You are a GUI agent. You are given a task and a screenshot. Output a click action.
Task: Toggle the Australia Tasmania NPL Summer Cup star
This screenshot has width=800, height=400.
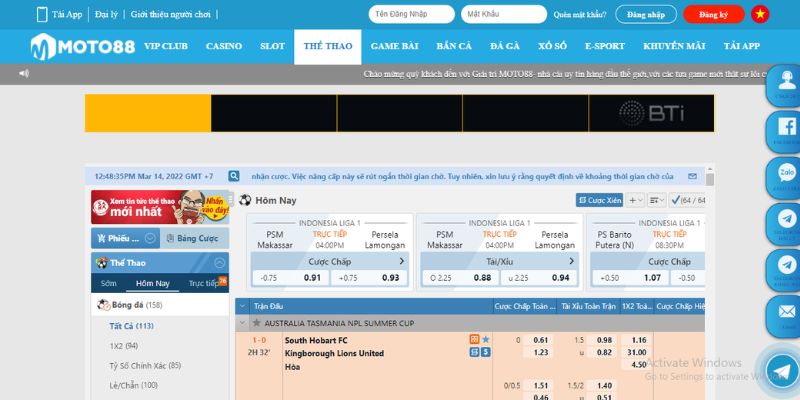257,323
